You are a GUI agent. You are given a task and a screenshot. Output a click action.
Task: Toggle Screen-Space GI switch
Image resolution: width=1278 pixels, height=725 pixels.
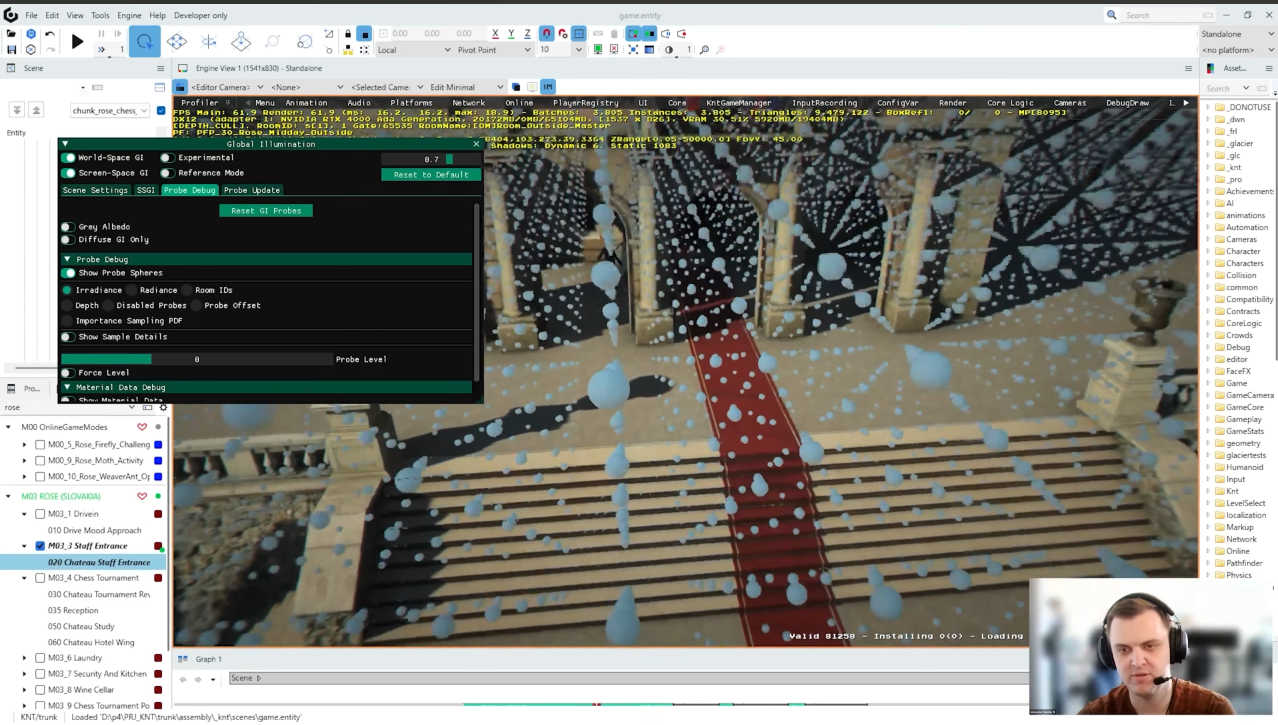coord(68,173)
